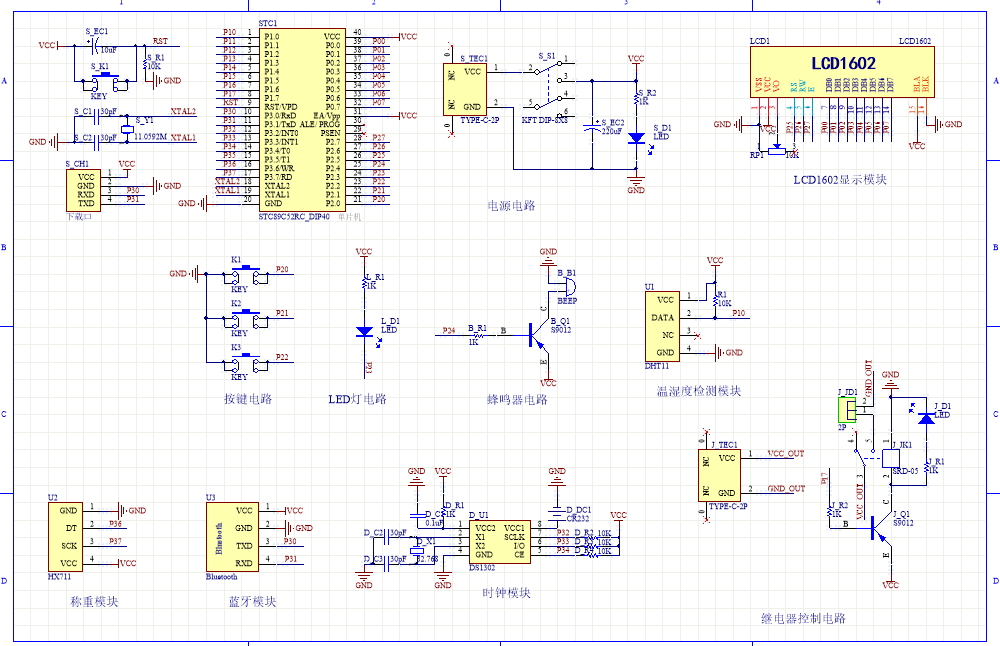This screenshot has height=646, width=1000.
Task: Click the J_R2 1K resistor
Action: tap(830, 511)
